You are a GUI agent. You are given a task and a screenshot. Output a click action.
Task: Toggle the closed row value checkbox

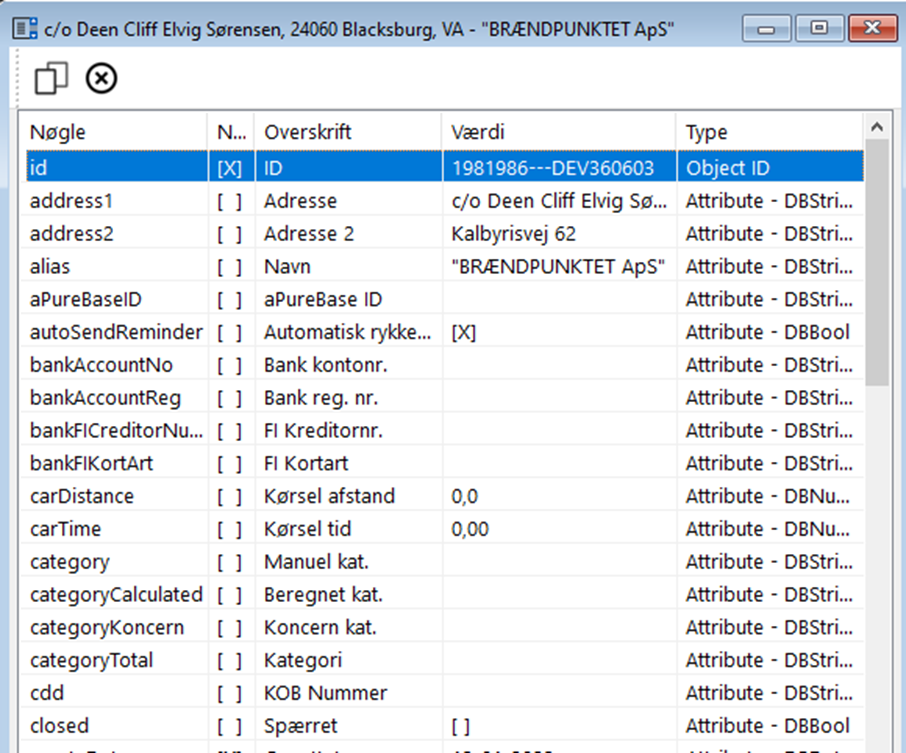pos(461,726)
